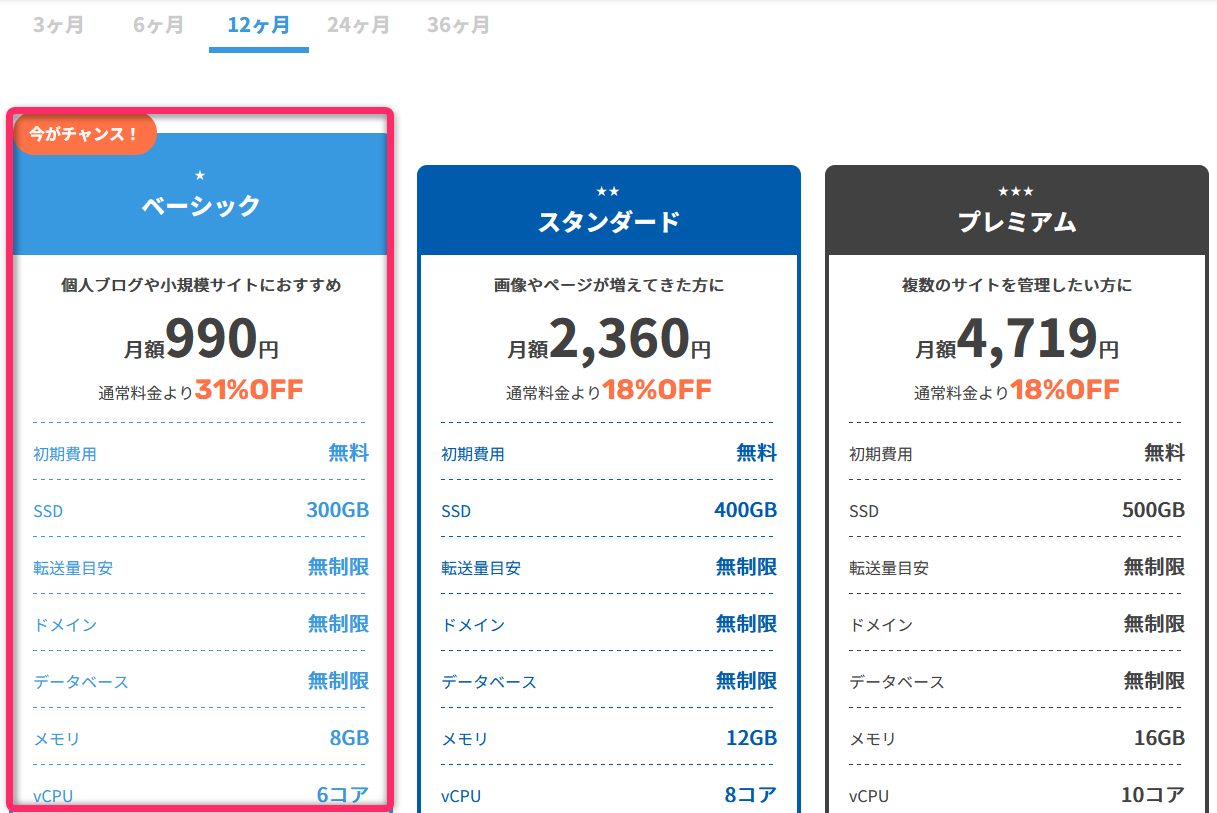Open the 6ヶ月 pricing view
The image size is (1217, 813).
tap(156, 24)
